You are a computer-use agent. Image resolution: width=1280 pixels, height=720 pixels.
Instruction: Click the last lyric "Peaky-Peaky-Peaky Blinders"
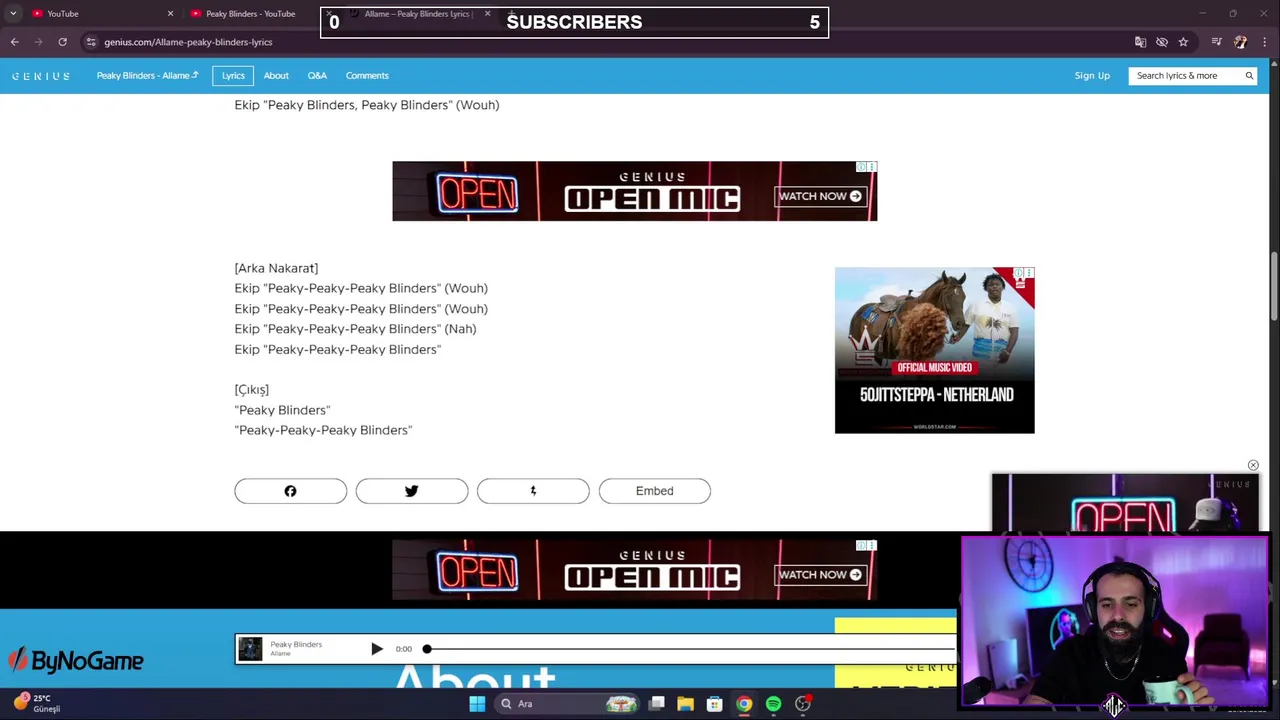click(323, 430)
